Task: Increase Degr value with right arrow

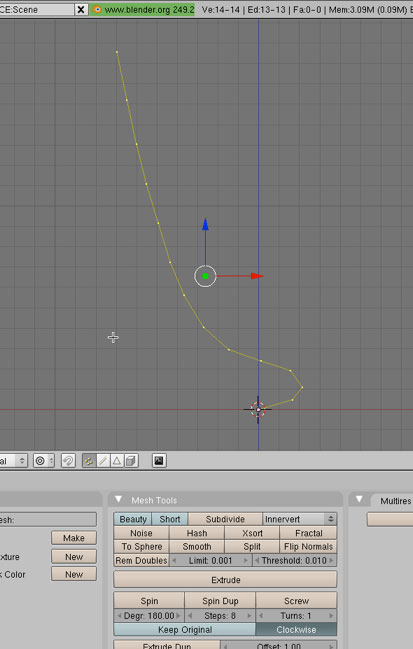Action: [179, 616]
